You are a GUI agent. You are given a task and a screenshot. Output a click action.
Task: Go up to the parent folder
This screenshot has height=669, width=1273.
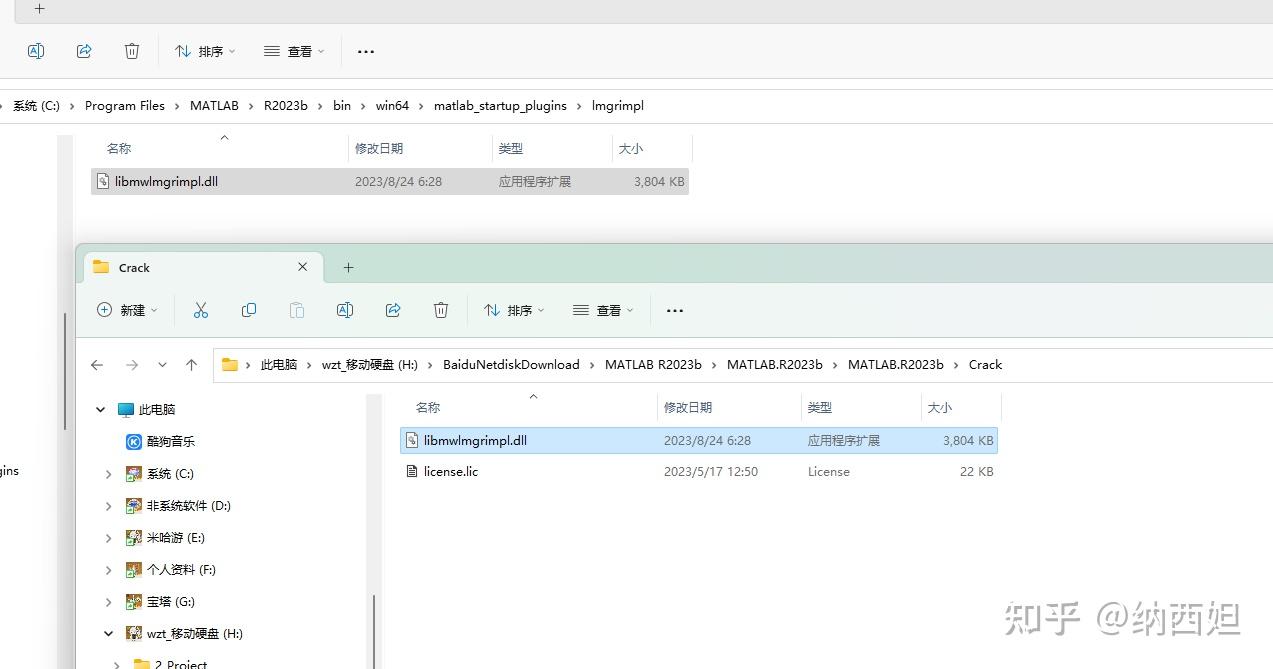point(192,364)
